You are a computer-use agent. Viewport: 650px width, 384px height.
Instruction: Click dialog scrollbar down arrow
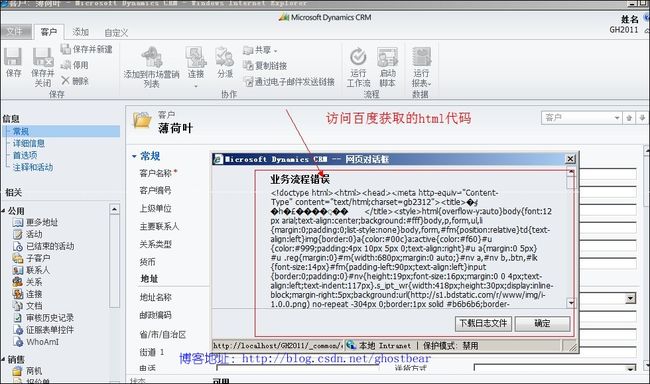pyautogui.click(x=571, y=303)
